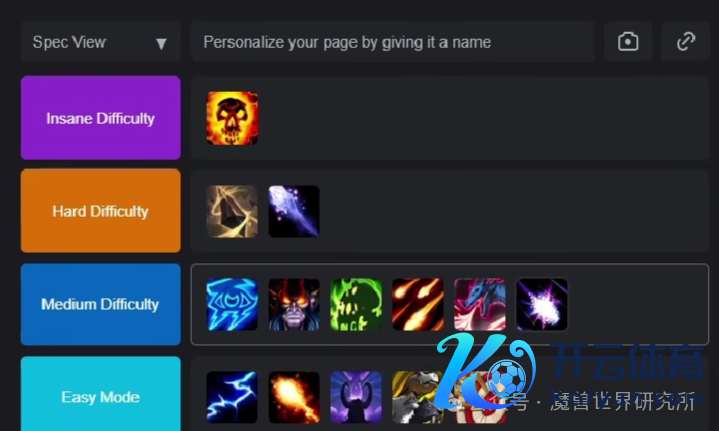Select the hooded figure icon in Hard tier
The width and height of the screenshot is (719, 431).
232,211
